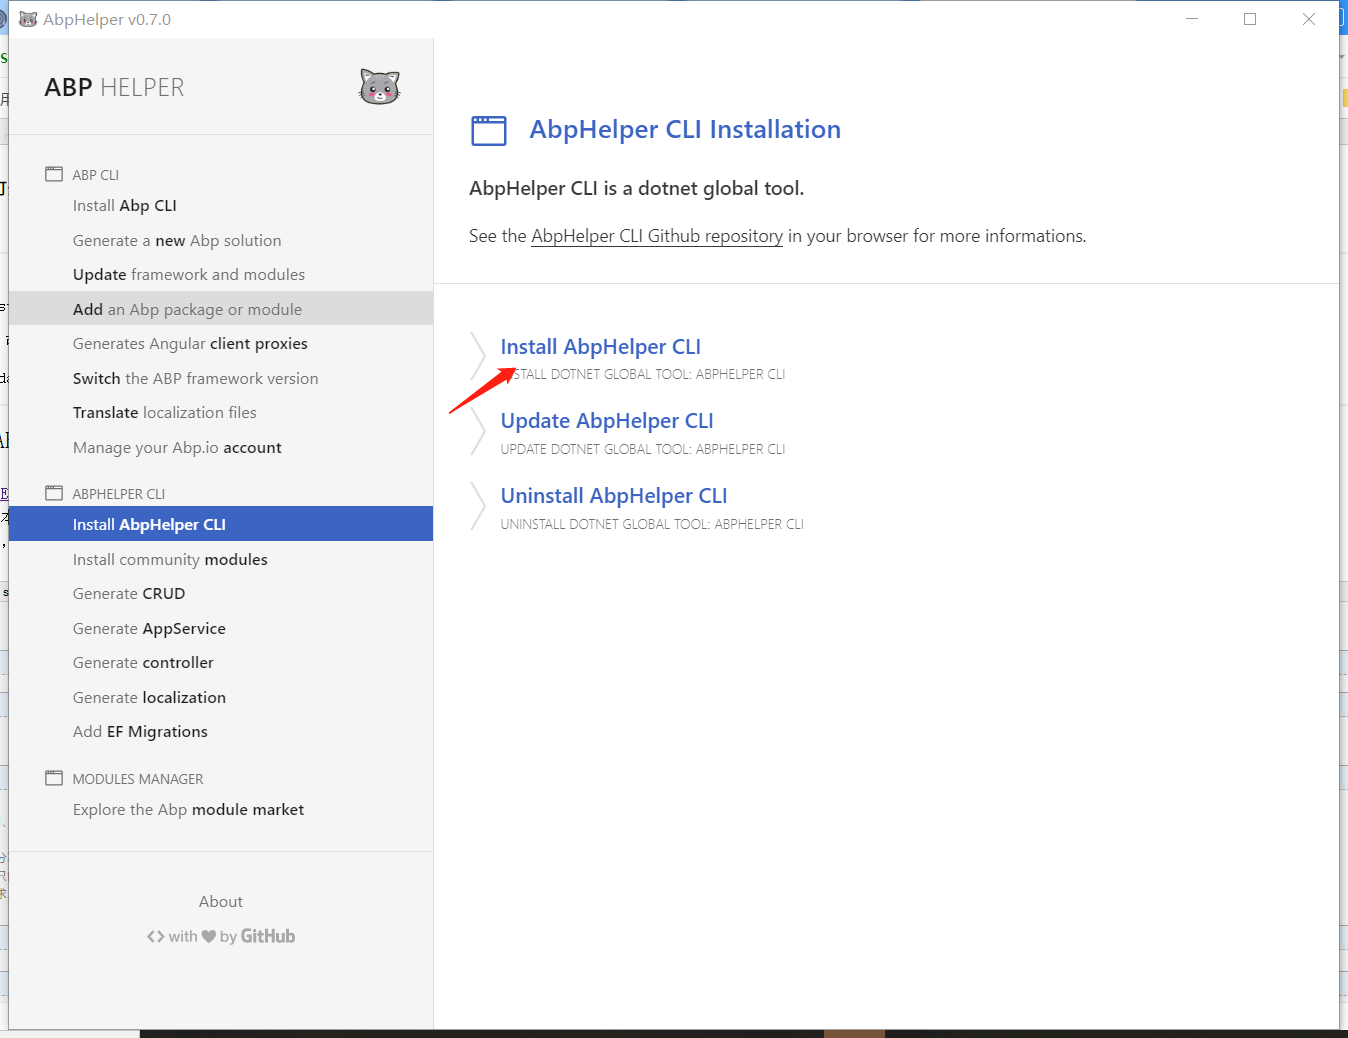Viewport: 1348px width, 1038px height.
Task: Open Generate CRUD page
Action: 221,593
